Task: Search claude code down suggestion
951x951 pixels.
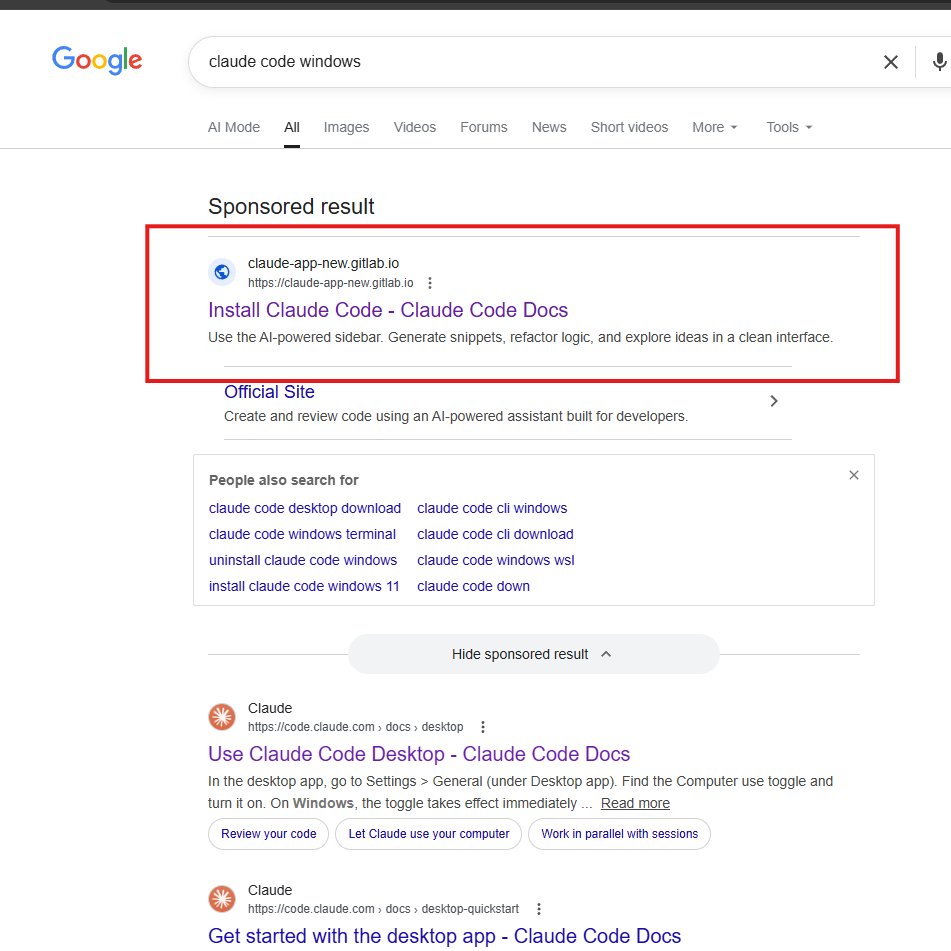Action: tap(473, 586)
